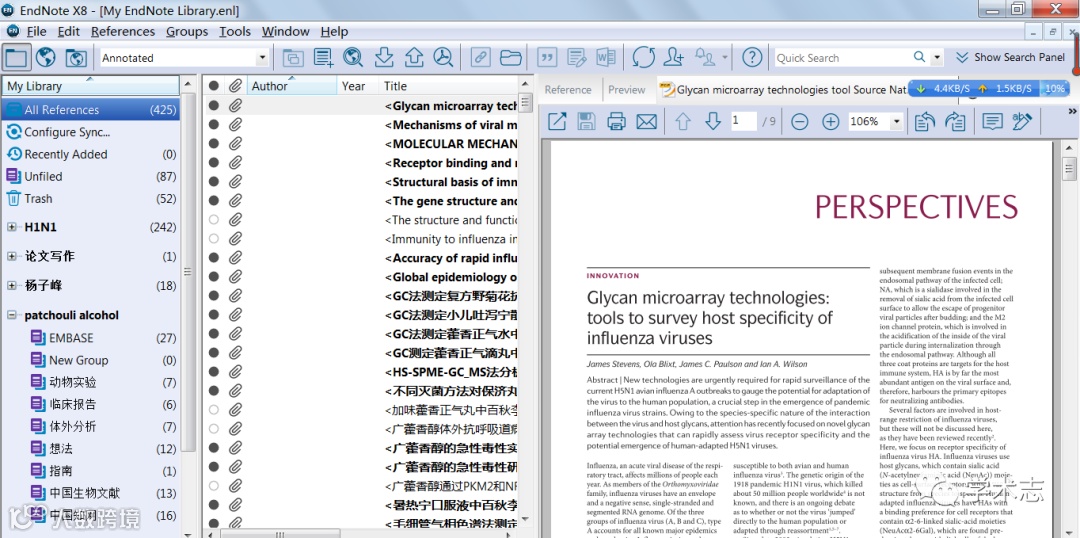Click Go to Word Processor icon
This screenshot has height=538, width=1080.
click(x=606, y=58)
